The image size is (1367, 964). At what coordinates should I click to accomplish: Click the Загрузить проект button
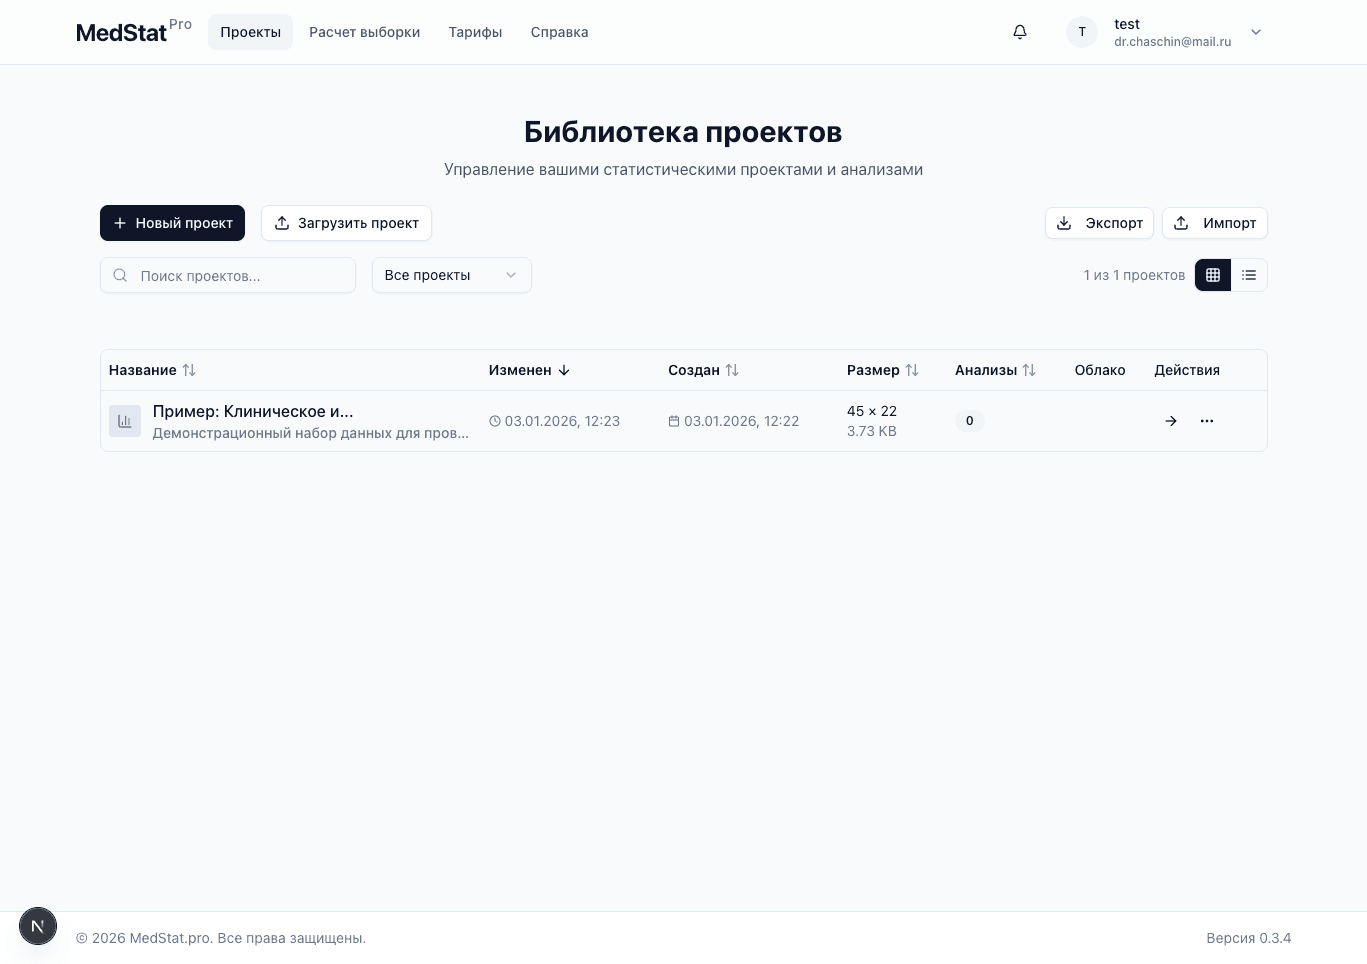coord(346,223)
